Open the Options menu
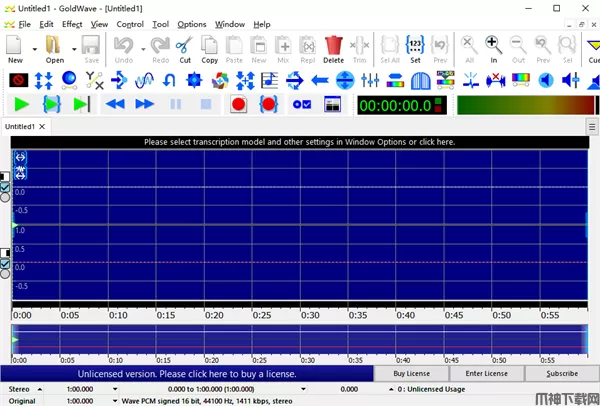This screenshot has width=600, height=406. click(192, 24)
